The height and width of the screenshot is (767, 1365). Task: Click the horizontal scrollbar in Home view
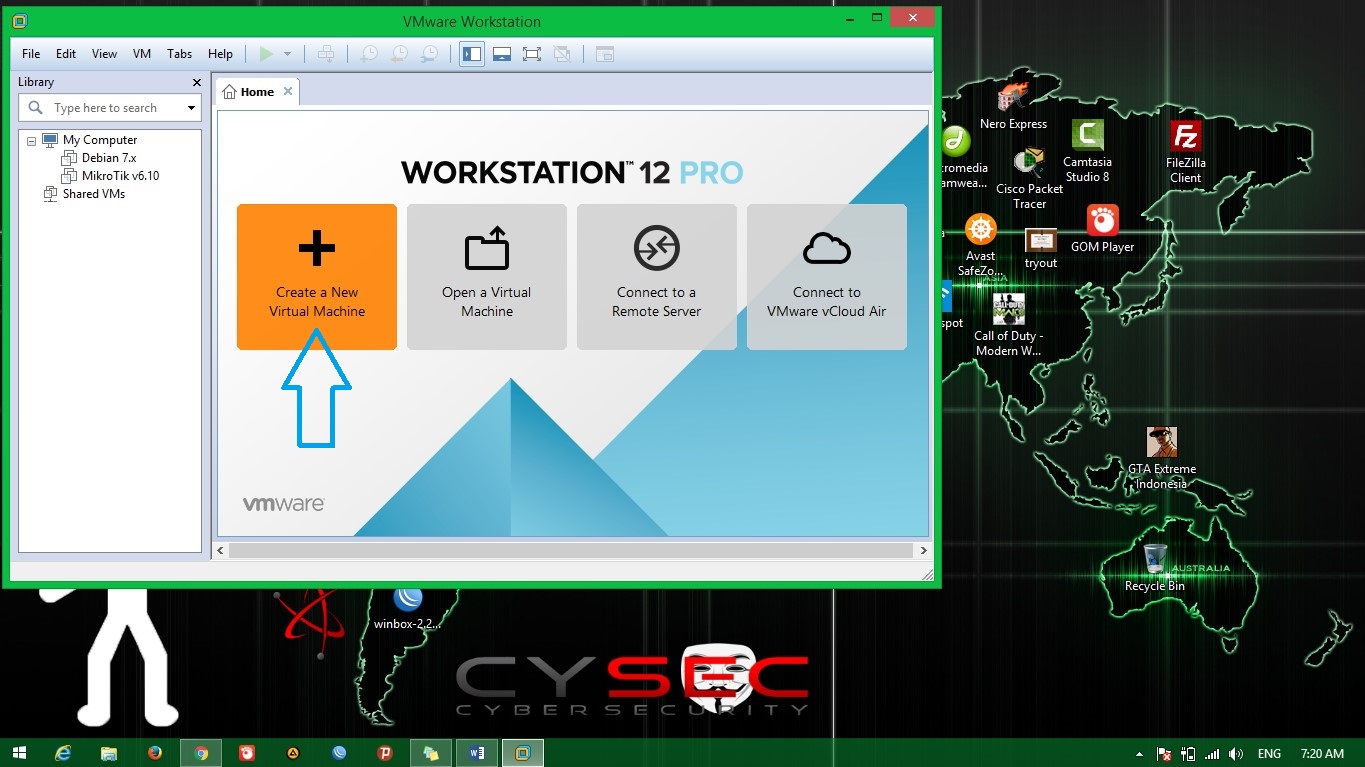click(570, 550)
